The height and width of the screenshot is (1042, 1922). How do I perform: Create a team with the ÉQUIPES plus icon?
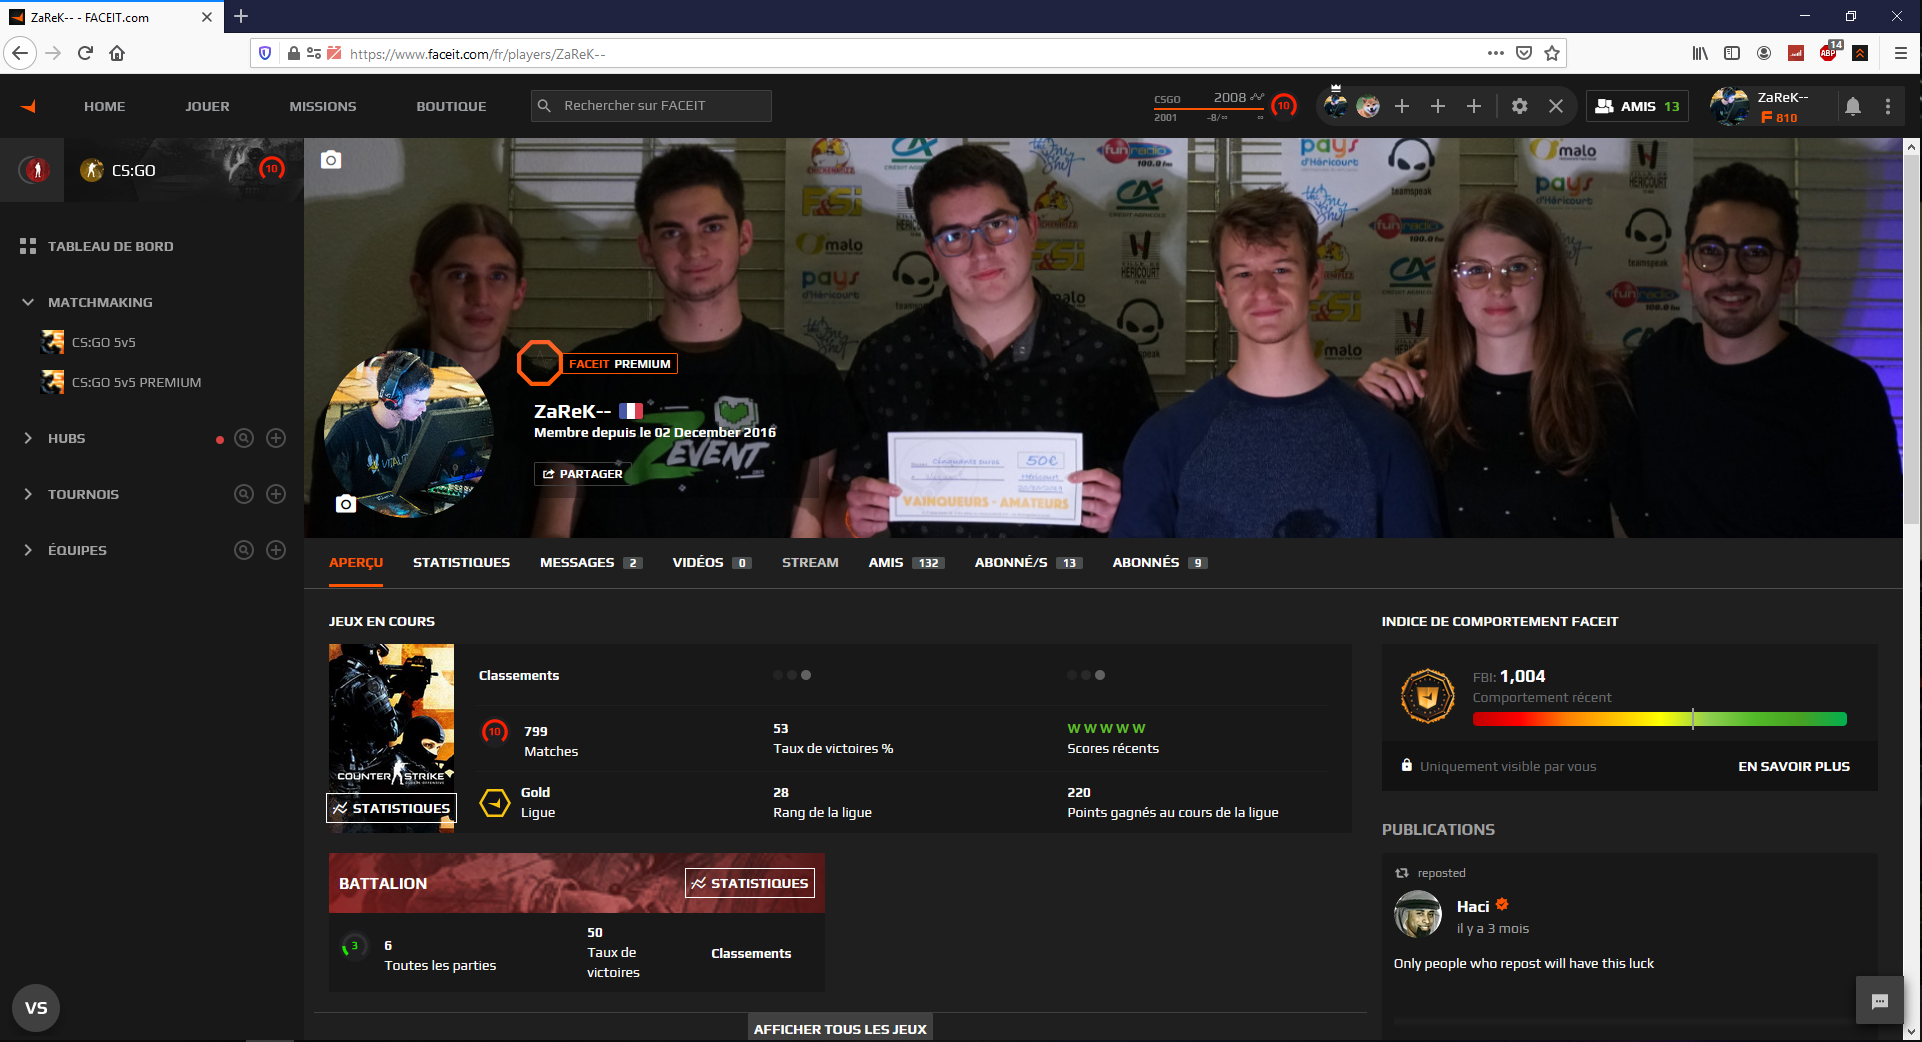(276, 550)
